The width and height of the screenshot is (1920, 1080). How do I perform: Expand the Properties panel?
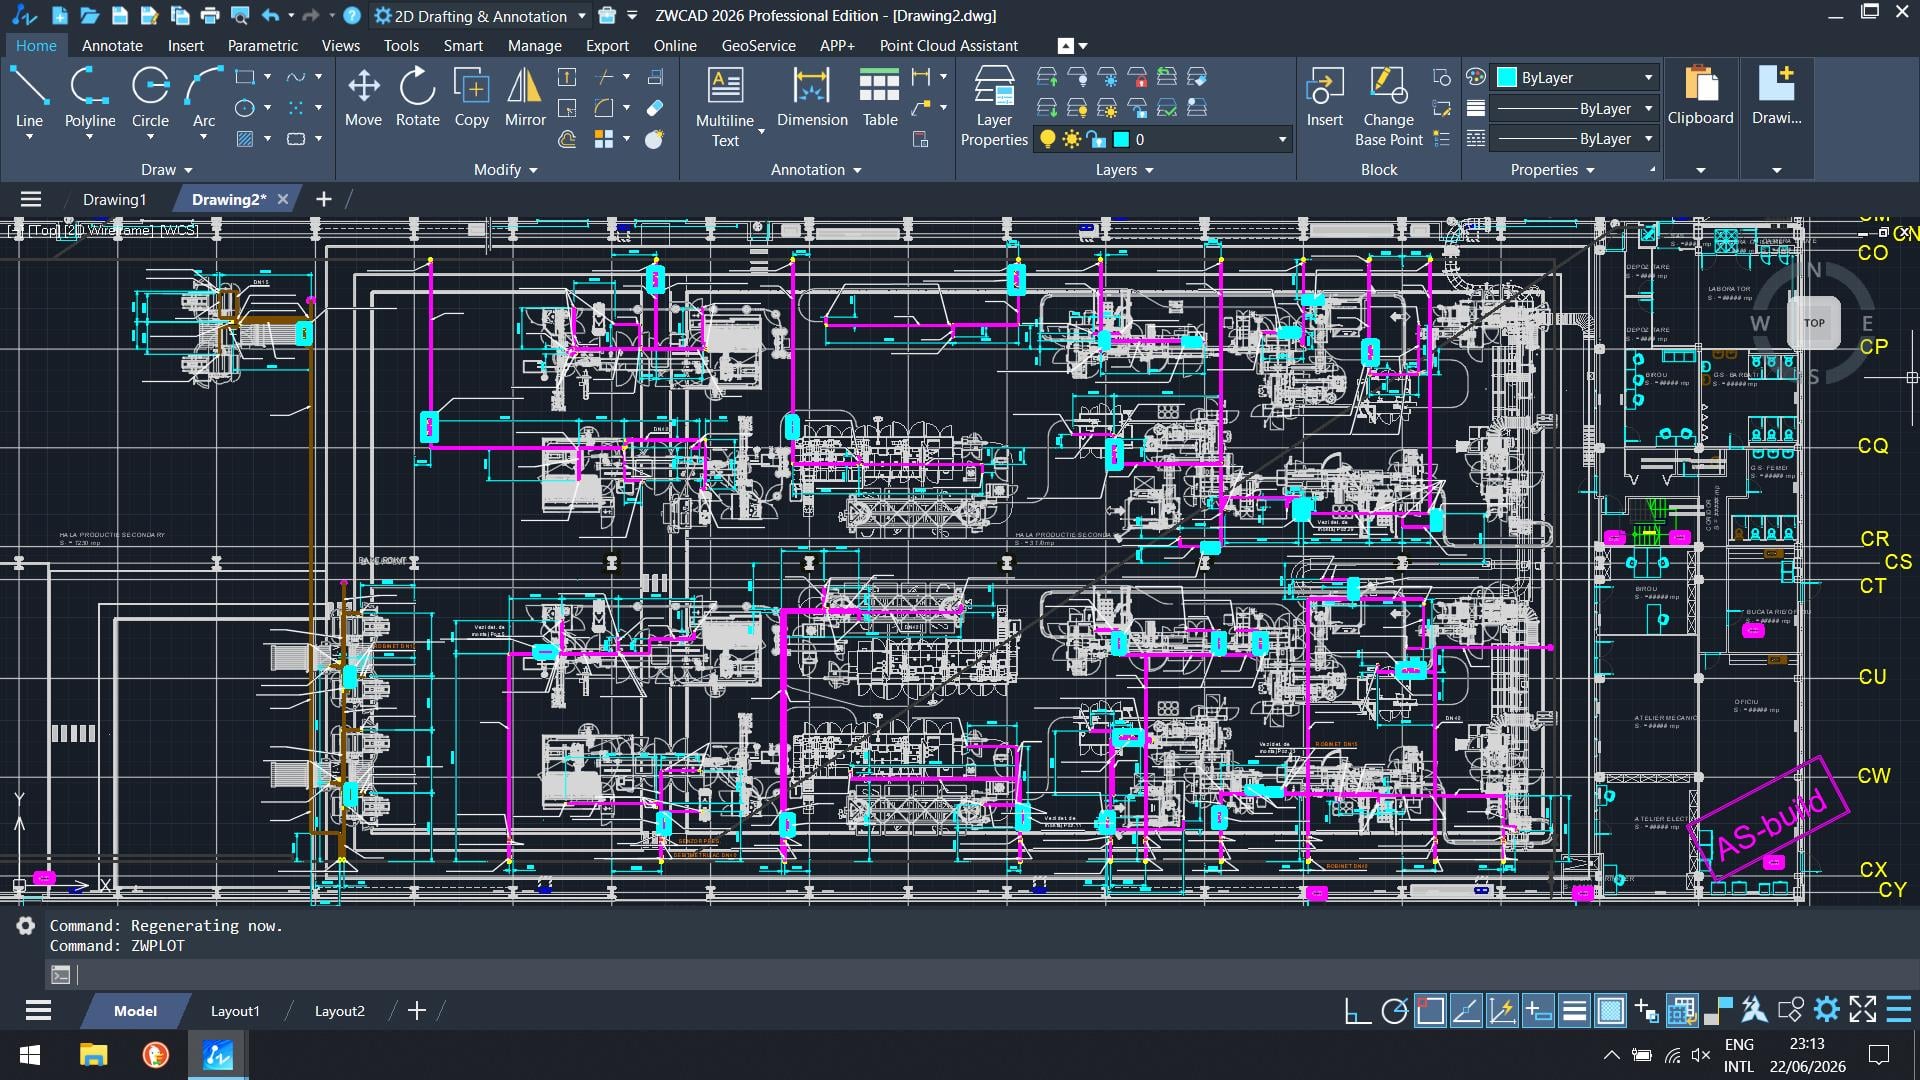click(x=1552, y=169)
